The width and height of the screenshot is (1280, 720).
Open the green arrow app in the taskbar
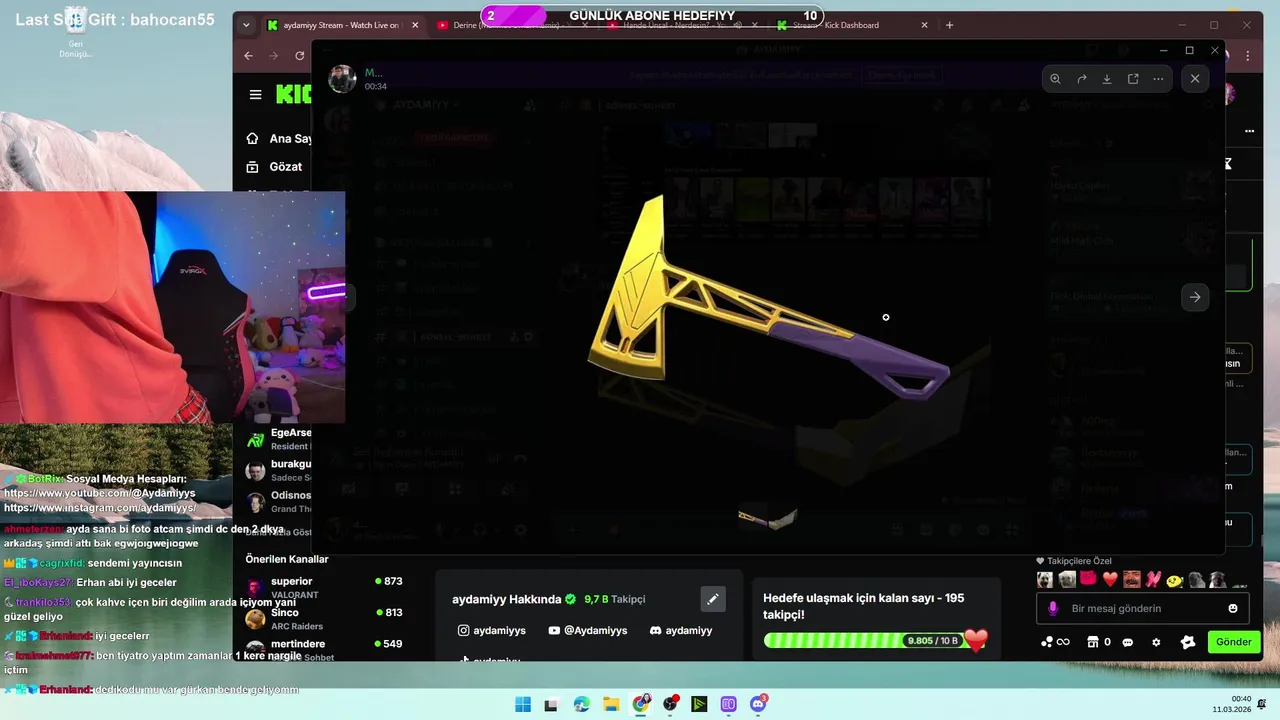point(700,704)
